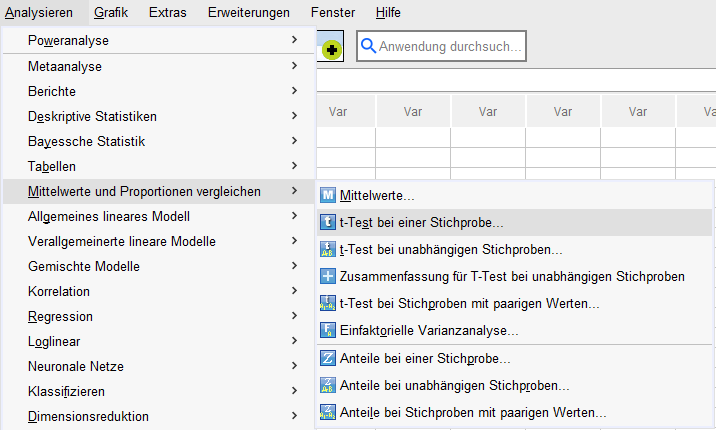Expand the Korrelation submenu arrow
Screen dimensions: 716x430
295,291
